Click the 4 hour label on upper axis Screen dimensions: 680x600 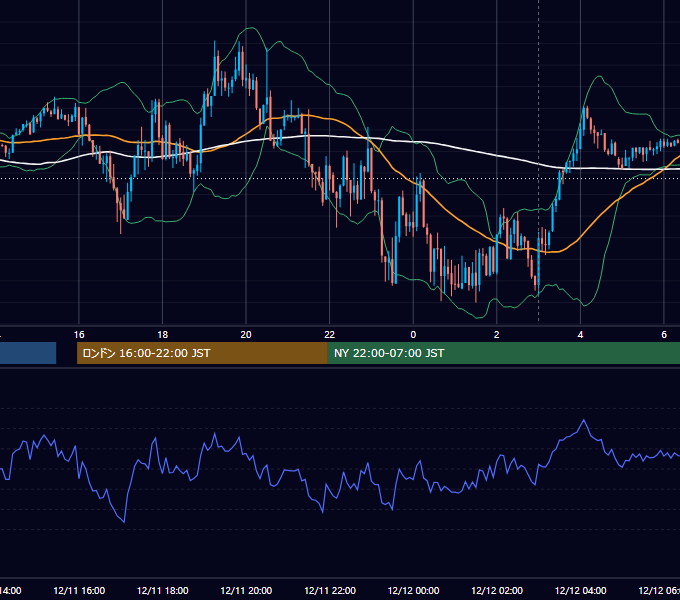pos(580,335)
